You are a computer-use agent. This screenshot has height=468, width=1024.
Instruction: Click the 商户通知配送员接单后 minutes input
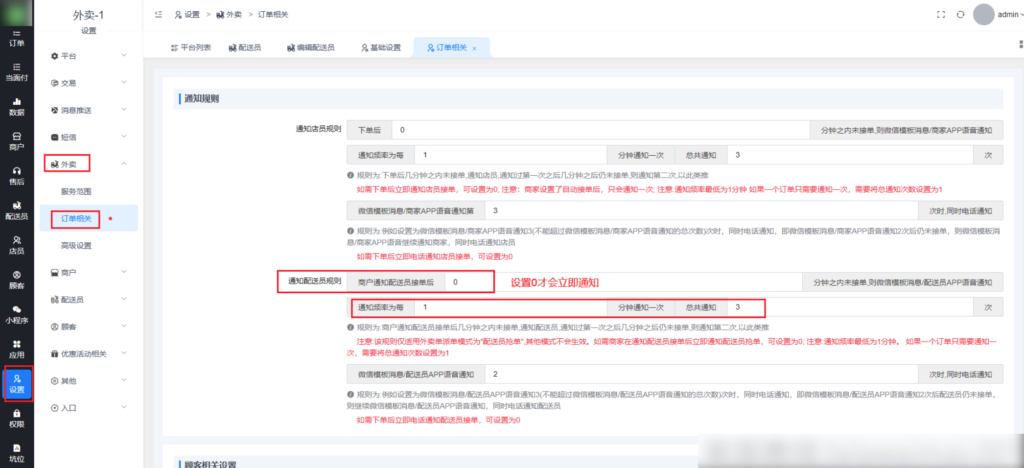coord(623,282)
